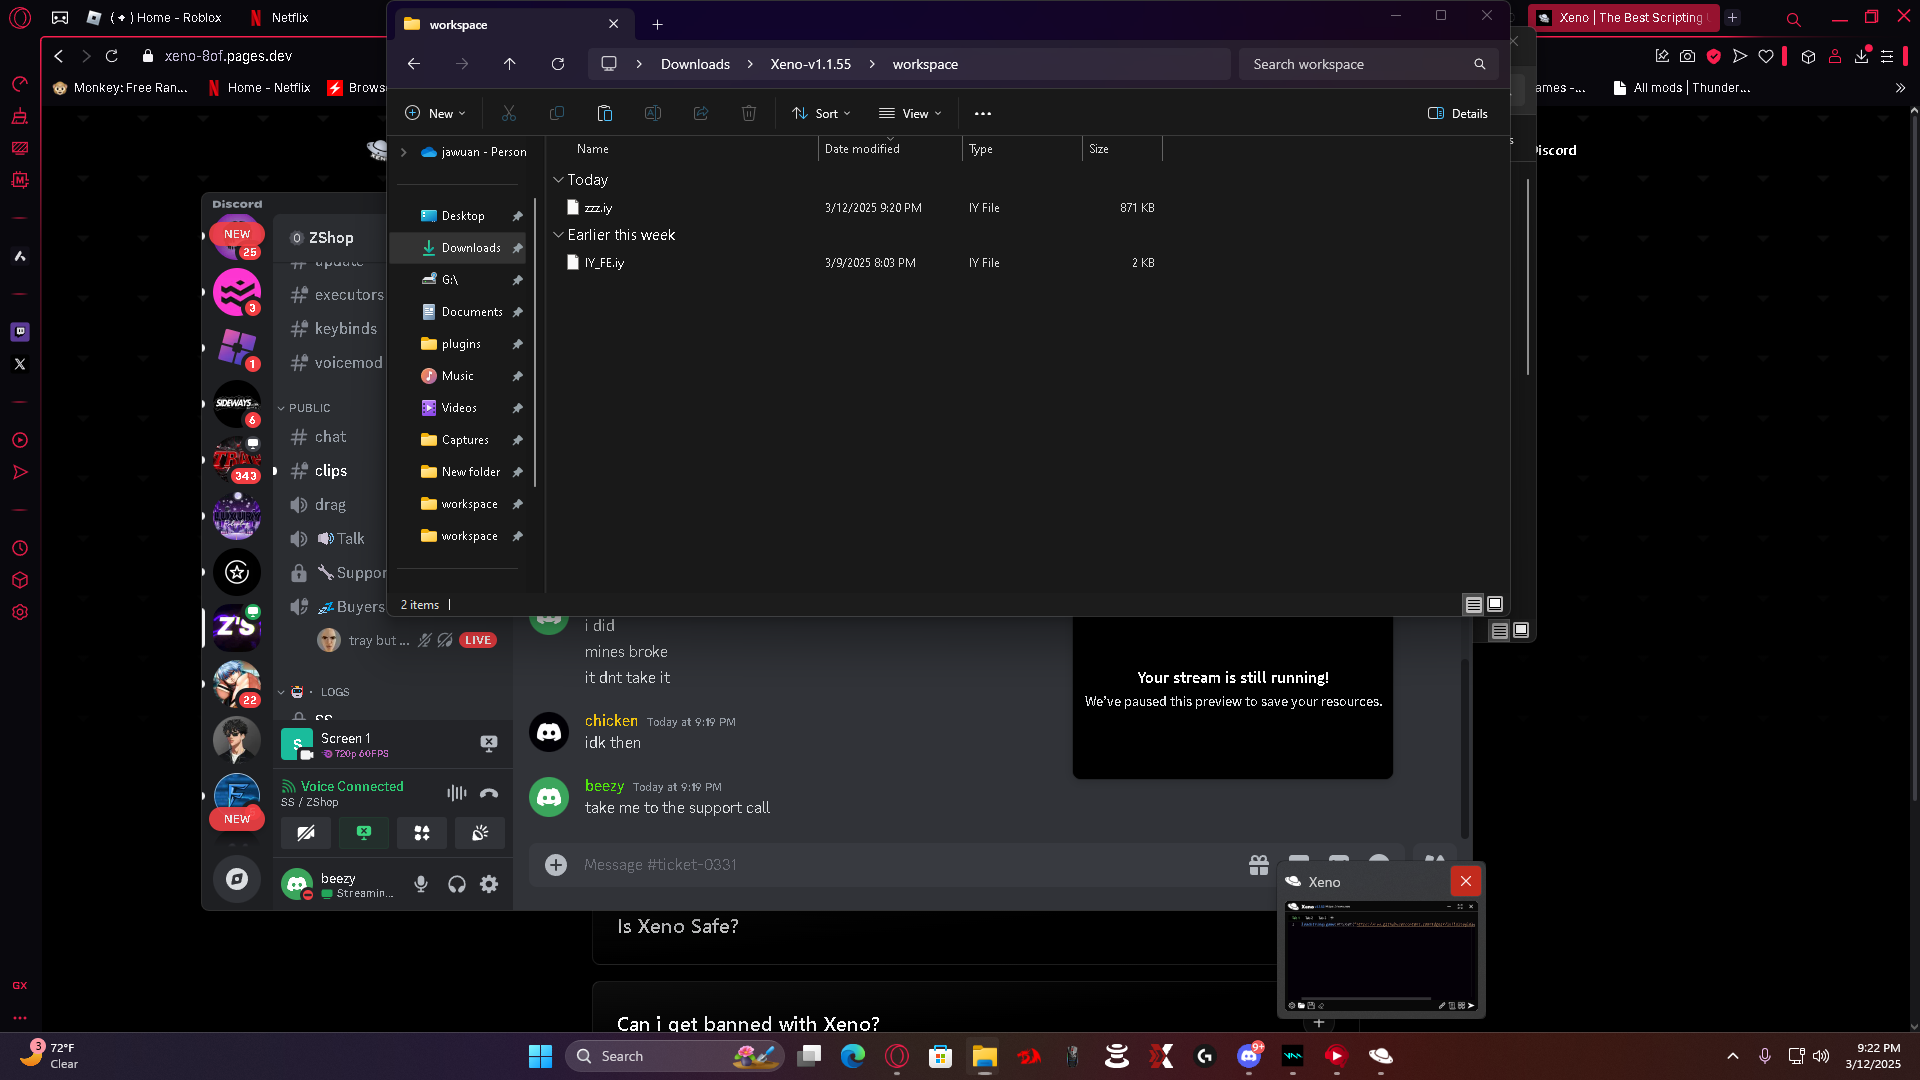Click the Rename toolbar icon

pos(653,114)
